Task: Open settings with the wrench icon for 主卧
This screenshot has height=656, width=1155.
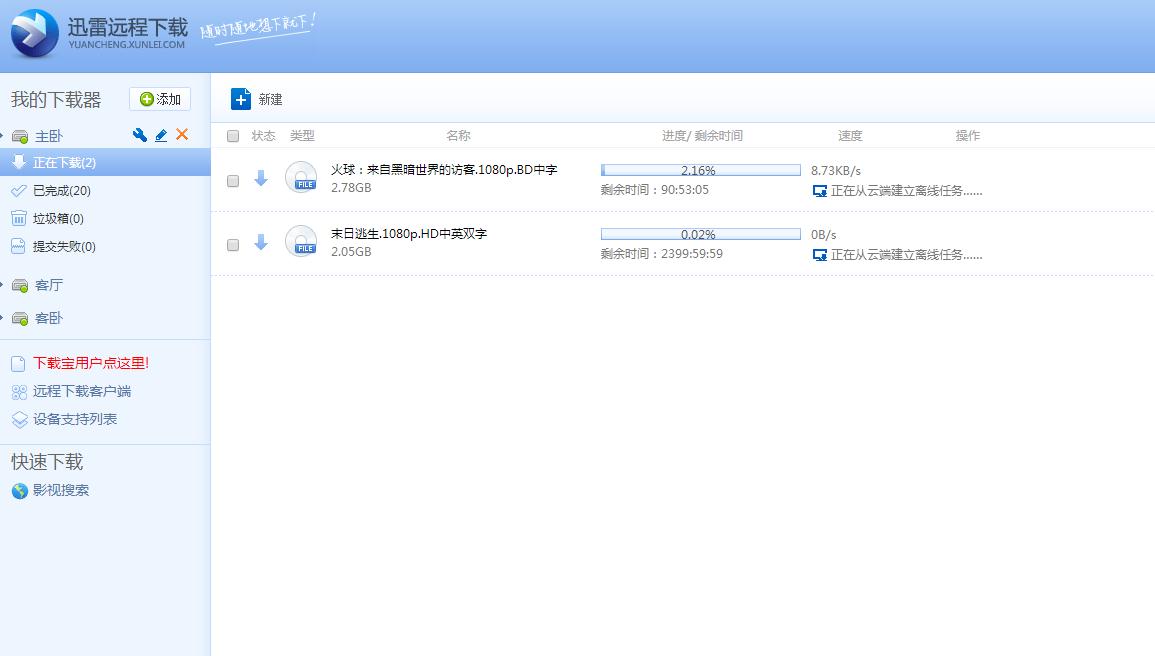Action: 140,134
